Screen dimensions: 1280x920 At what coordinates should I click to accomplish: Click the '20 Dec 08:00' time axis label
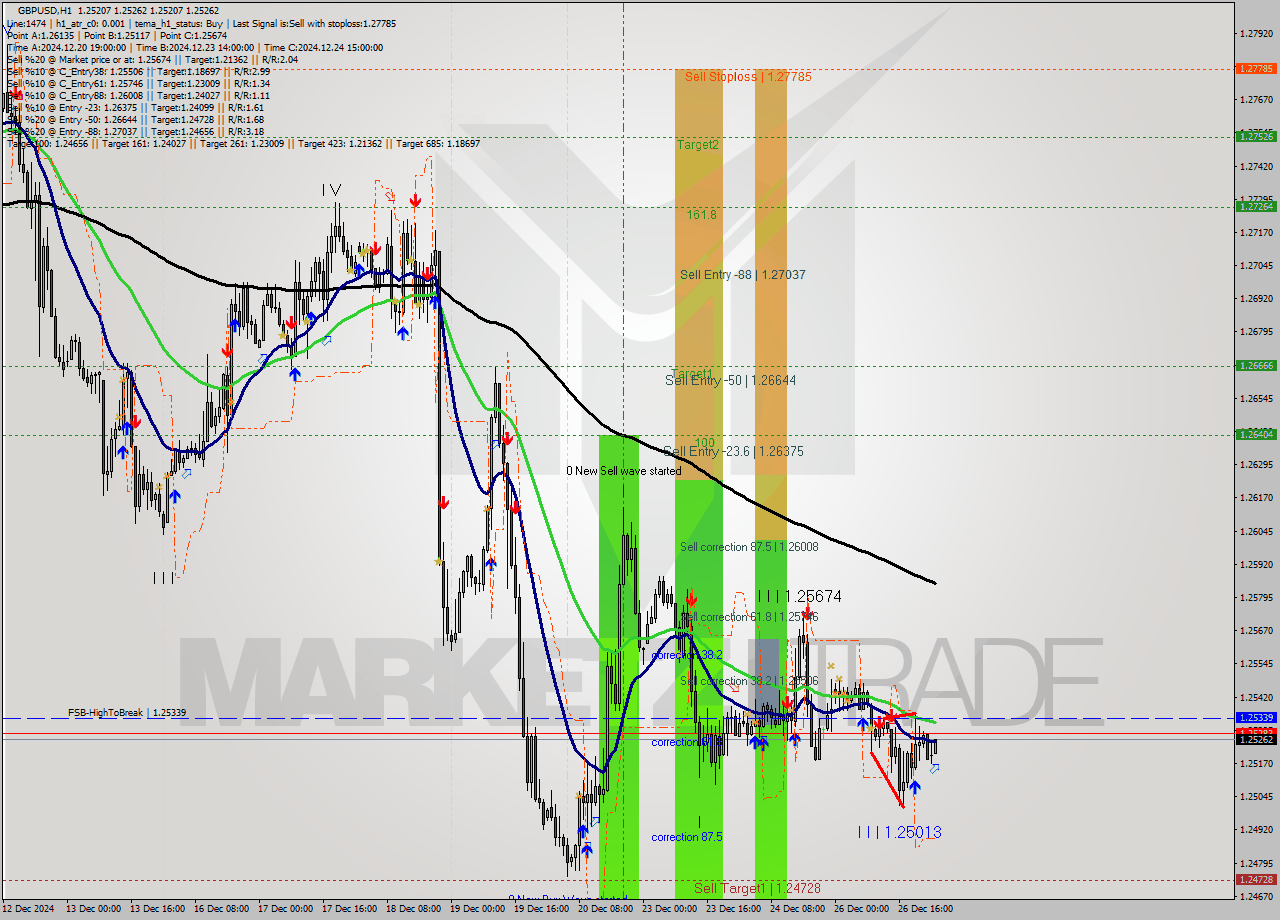(x=605, y=909)
